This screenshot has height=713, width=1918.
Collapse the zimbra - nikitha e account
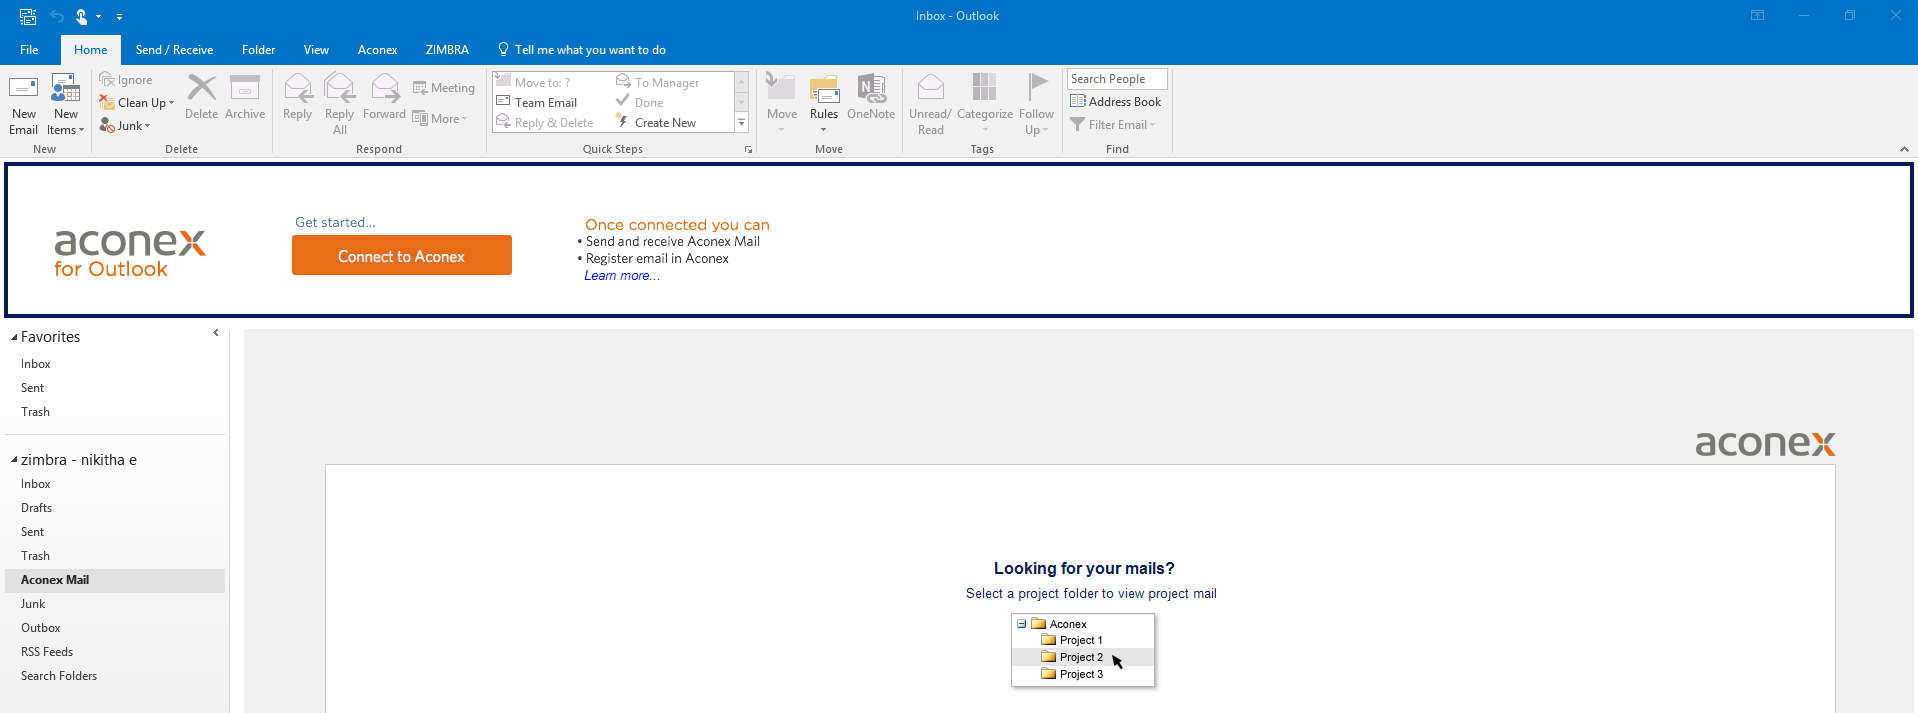tap(14, 460)
